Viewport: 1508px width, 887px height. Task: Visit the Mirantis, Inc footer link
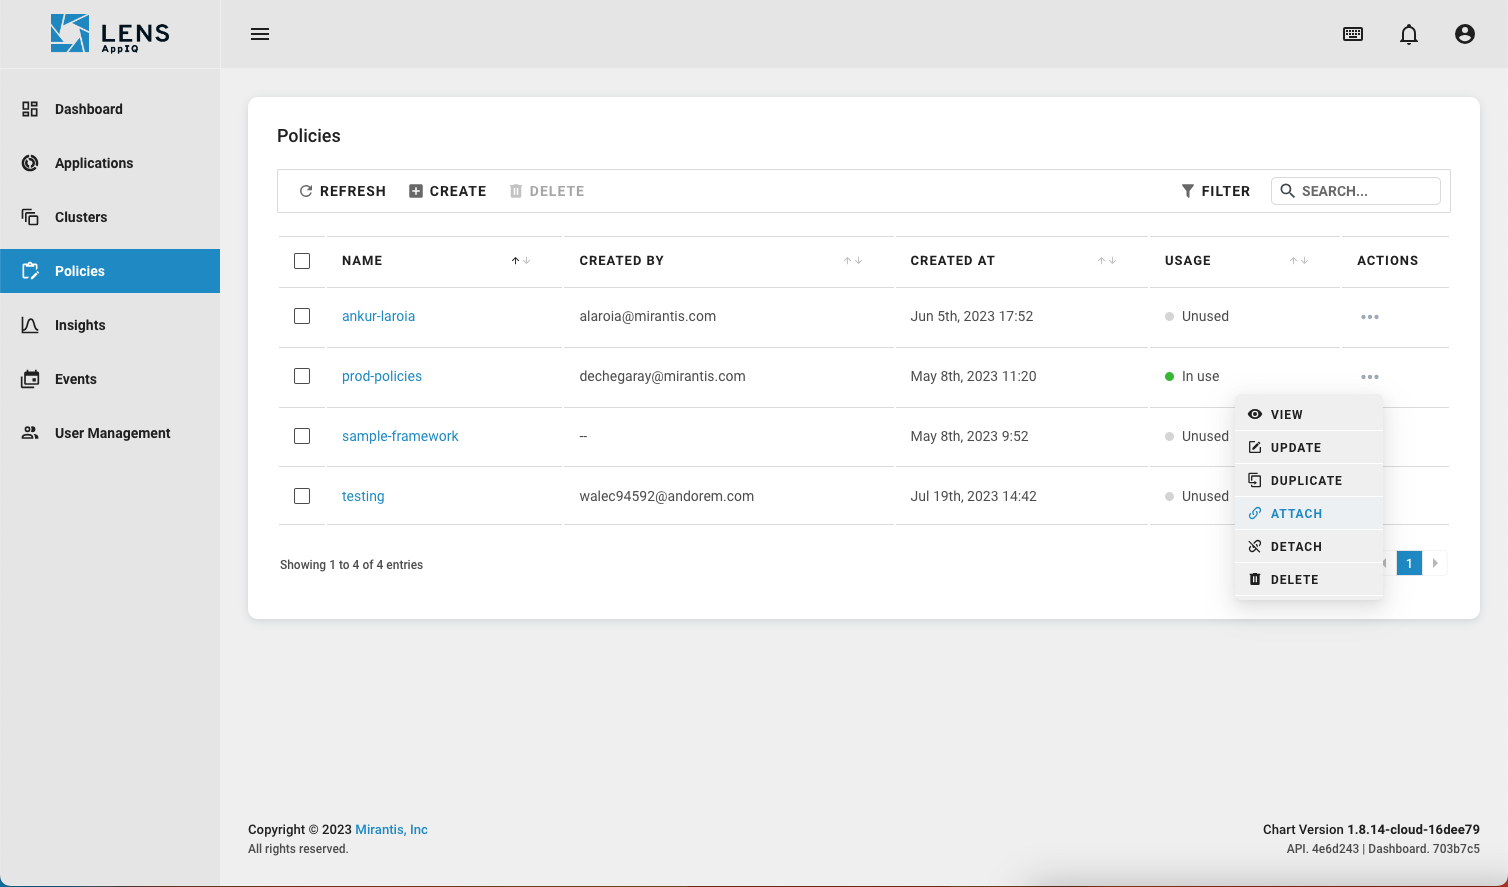[x=392, y=829]
